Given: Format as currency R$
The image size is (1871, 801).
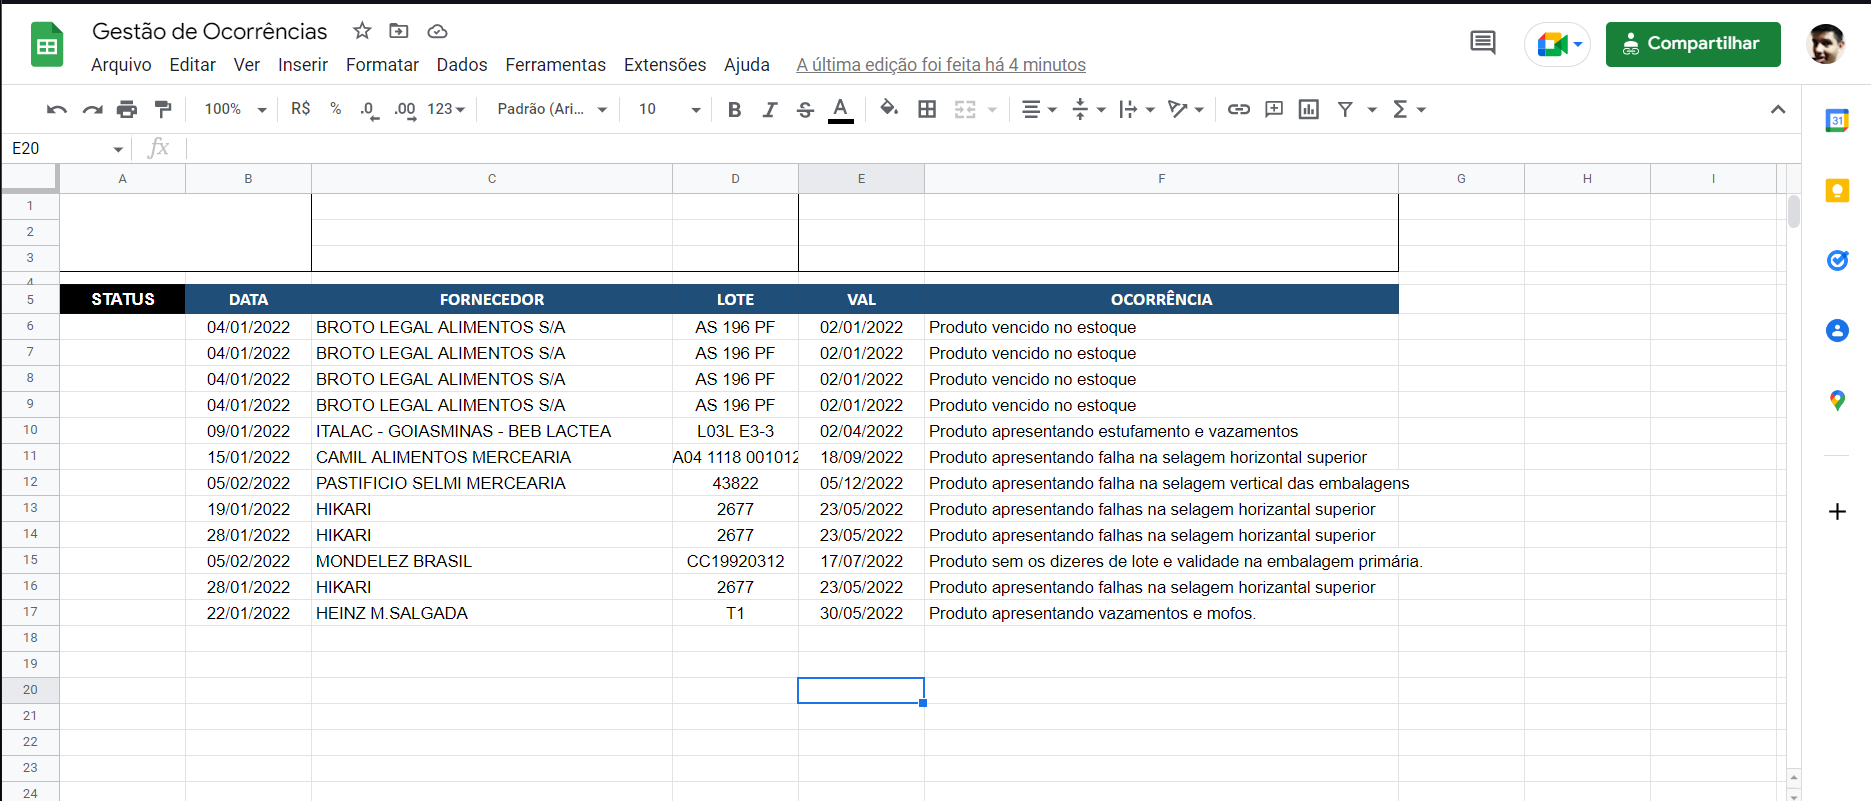Looking at the screenshot, I should point(301,109).
